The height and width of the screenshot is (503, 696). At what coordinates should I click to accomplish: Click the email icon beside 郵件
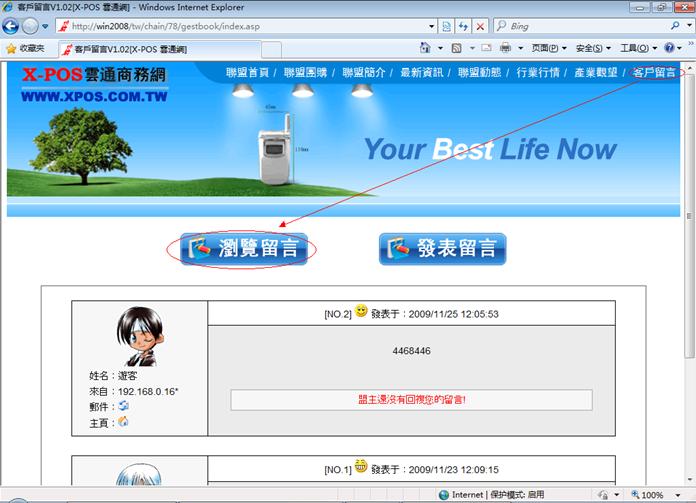(124, 406)
